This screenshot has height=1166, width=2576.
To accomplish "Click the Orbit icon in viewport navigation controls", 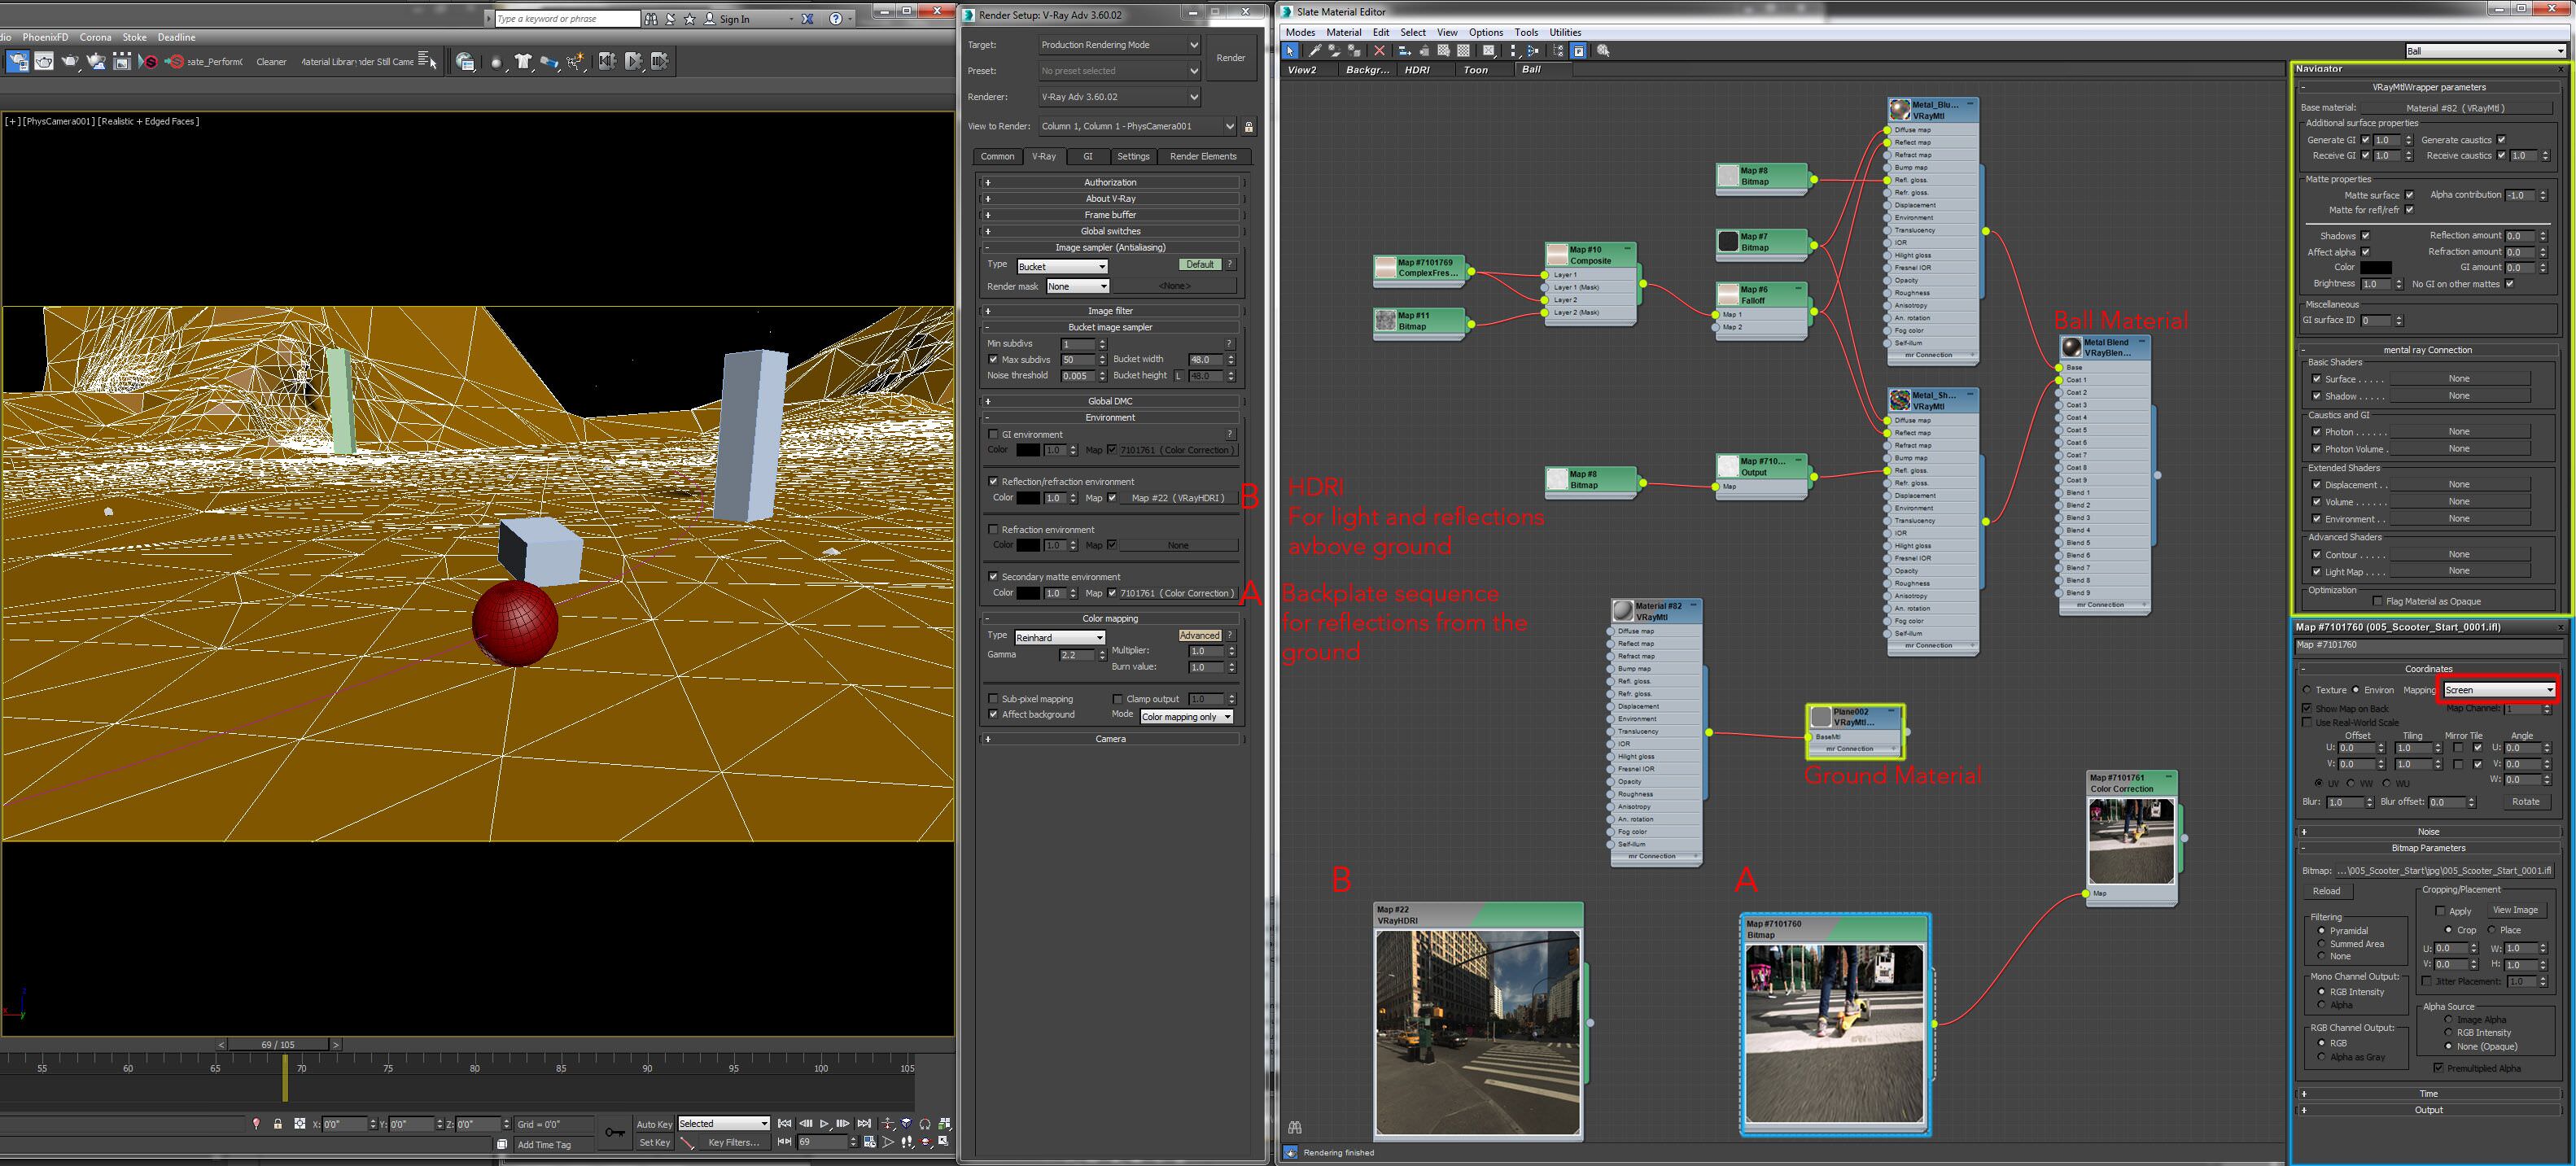I will (926, 1141).
